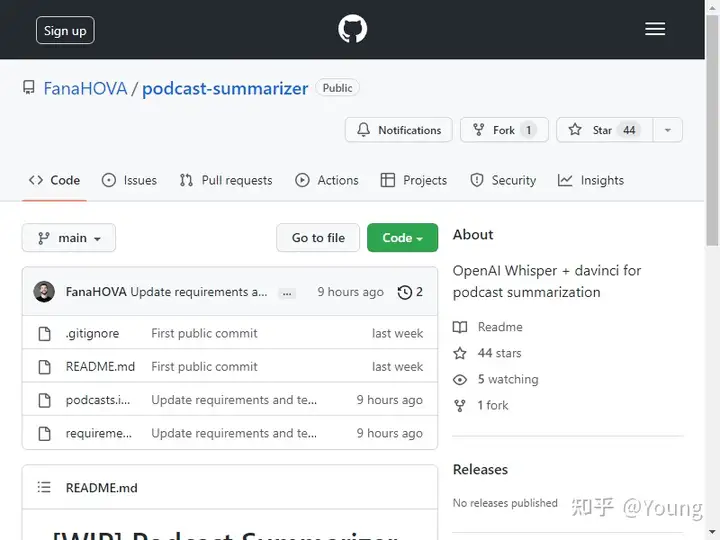Open latest commit Update requirements a...
Viewport: 720px width, 540px height.
click(198, 292)
